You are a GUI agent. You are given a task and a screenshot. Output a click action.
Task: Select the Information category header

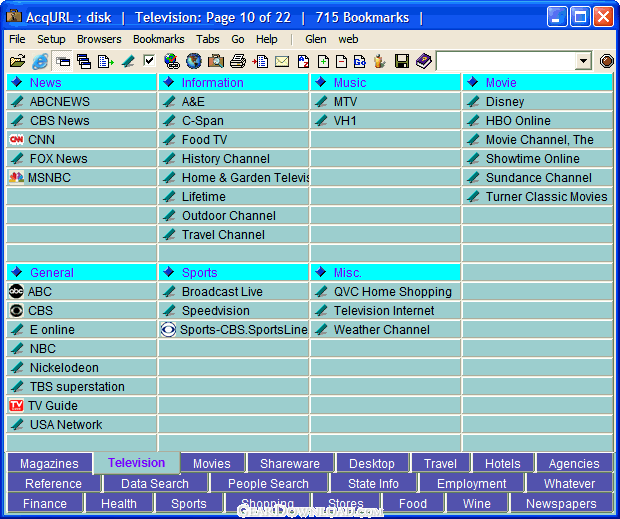234,82
